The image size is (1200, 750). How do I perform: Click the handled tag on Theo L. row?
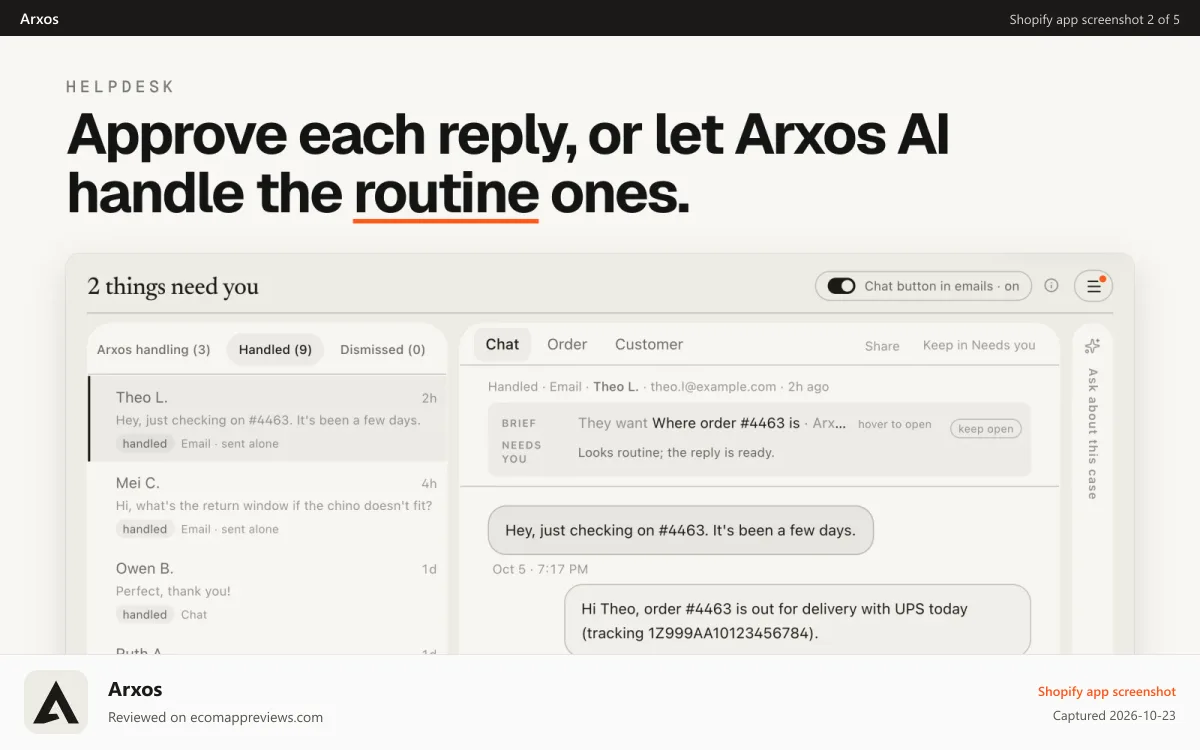coord(145,444)
